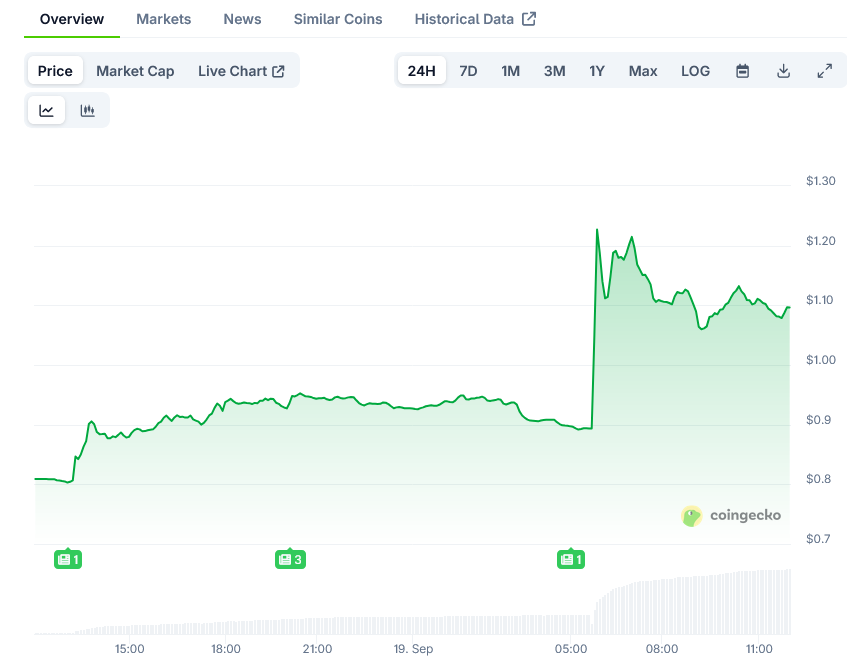Enable the LOG scale toggle
Image resolution: width=847 pixels, height=669 pixels.
695,70
